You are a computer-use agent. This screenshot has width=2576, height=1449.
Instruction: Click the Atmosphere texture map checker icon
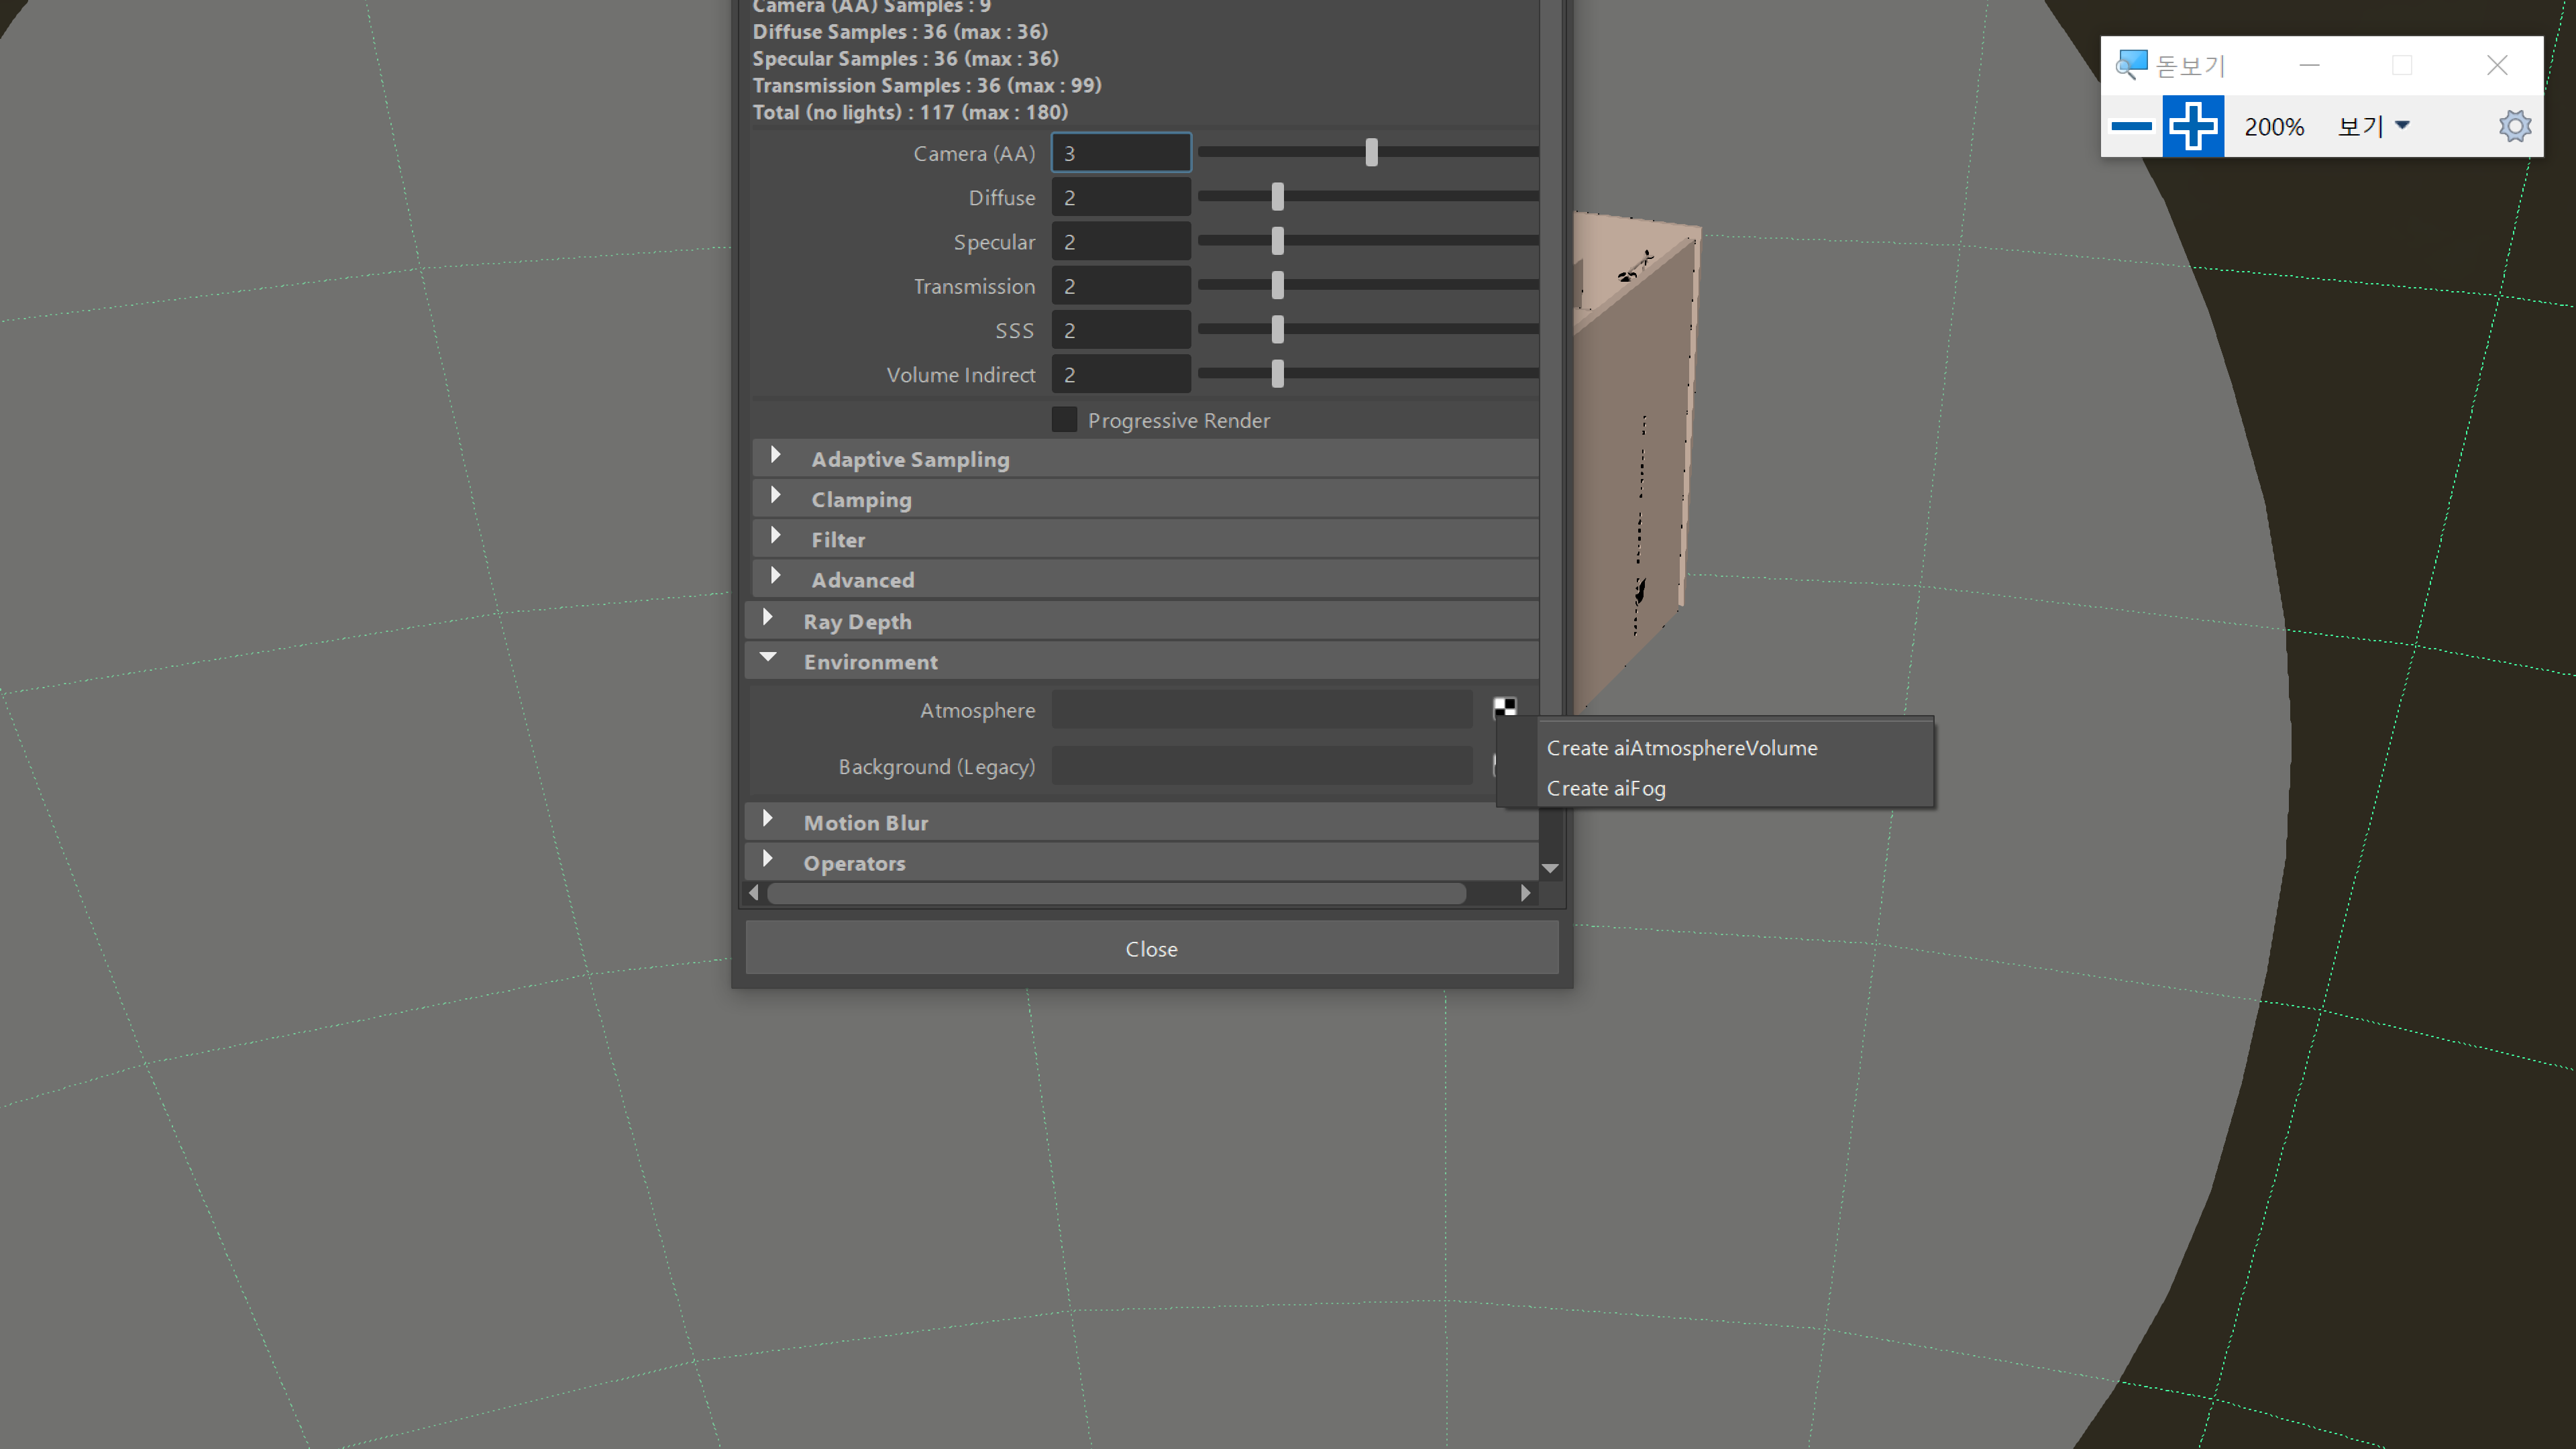[1505, 708]
